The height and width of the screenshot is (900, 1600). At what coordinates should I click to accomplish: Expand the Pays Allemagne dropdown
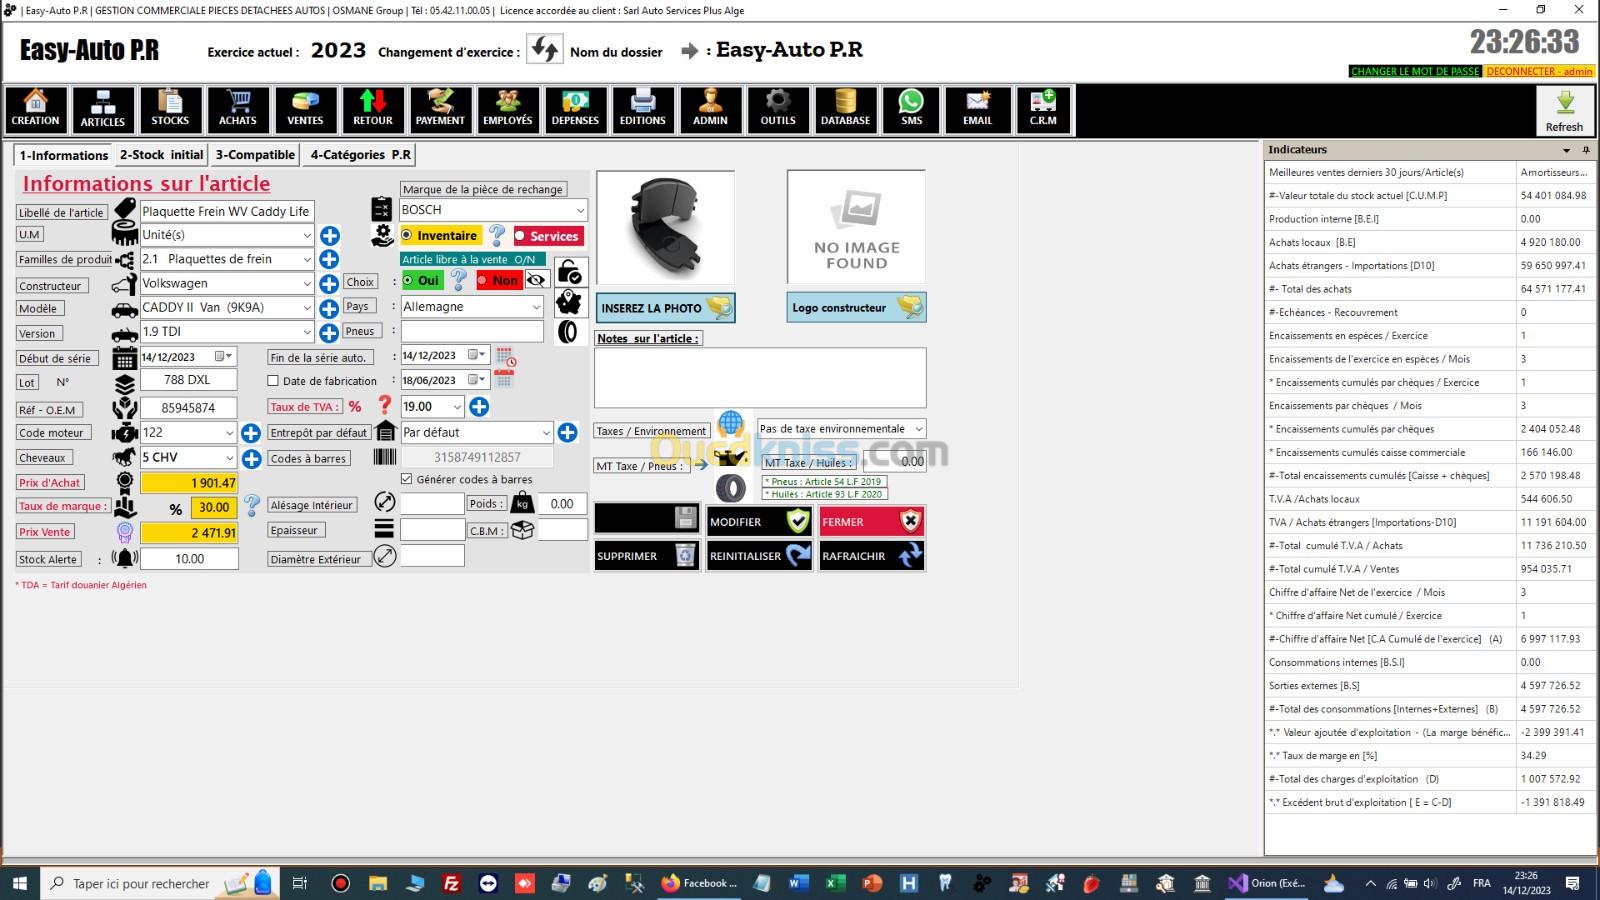(536, 308)
